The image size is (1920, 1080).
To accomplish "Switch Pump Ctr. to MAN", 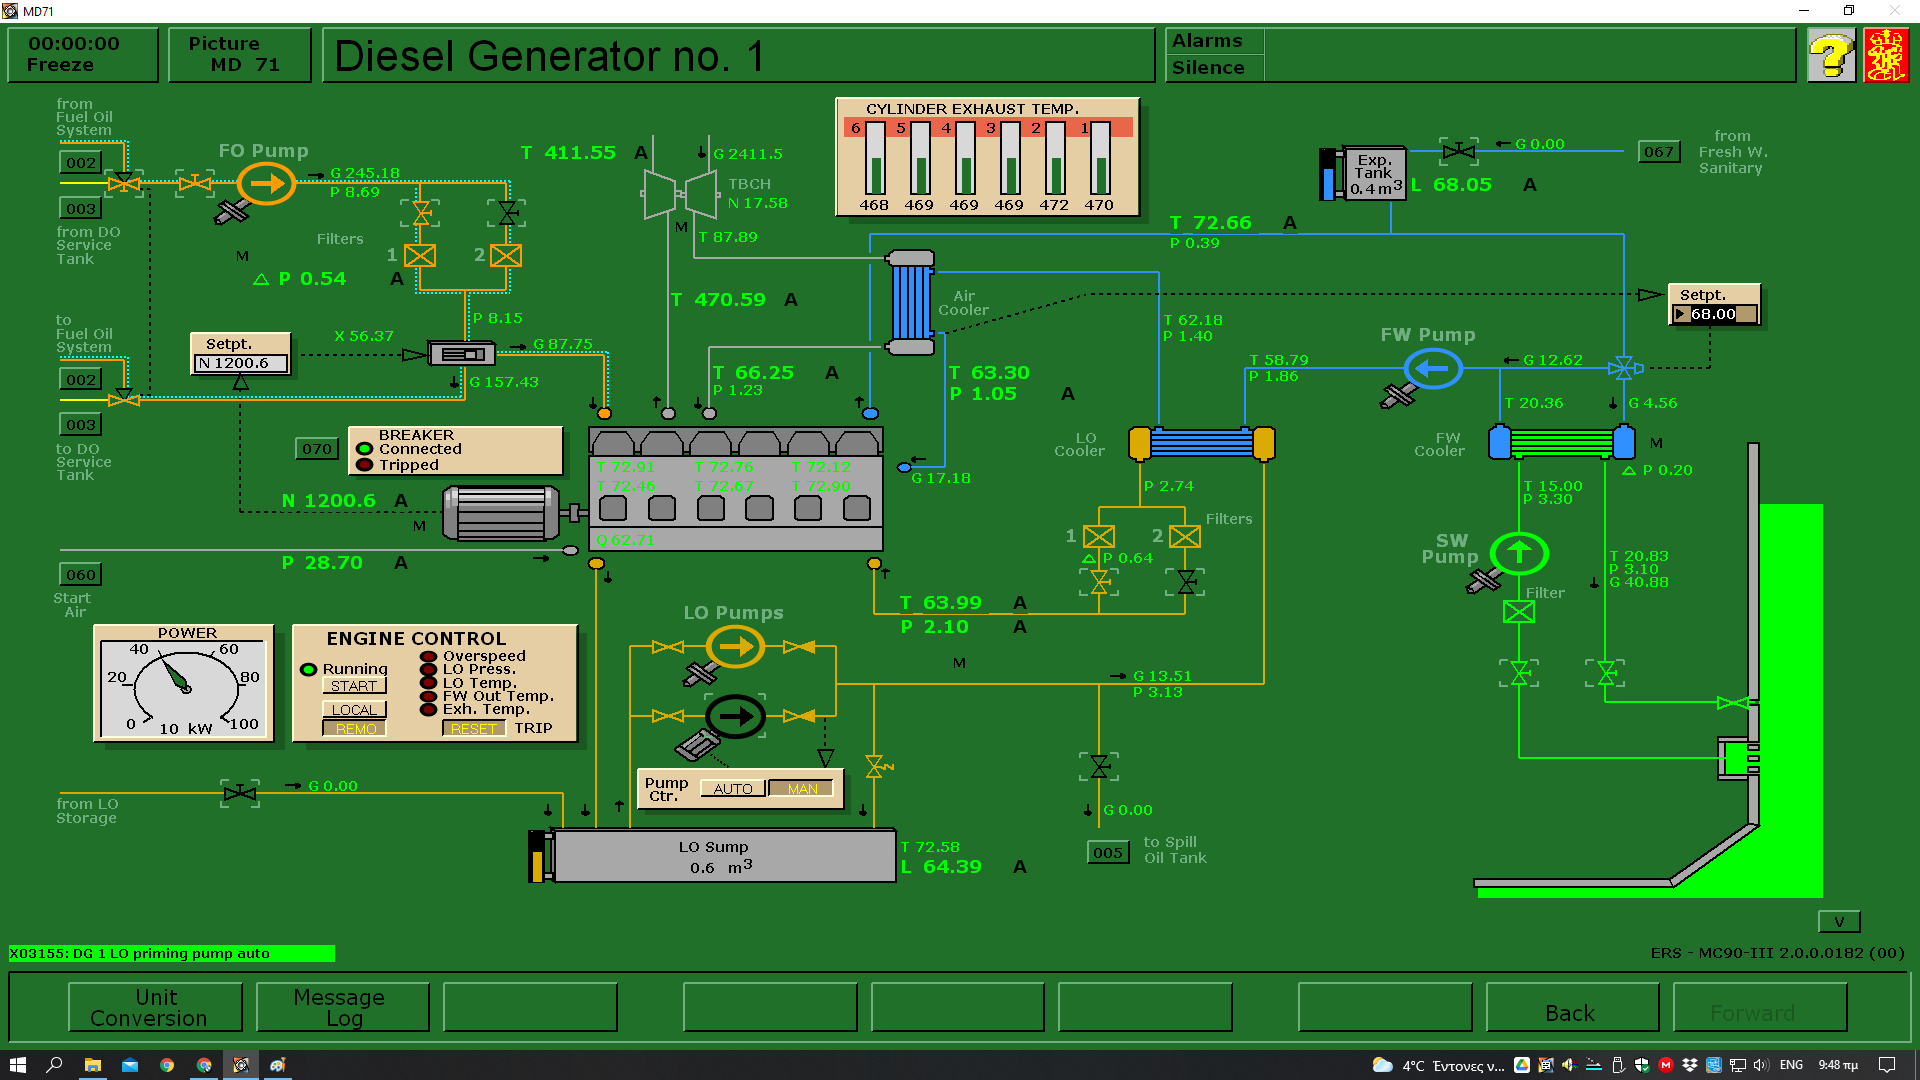I will pyautogui.click(x=802, y=789).
